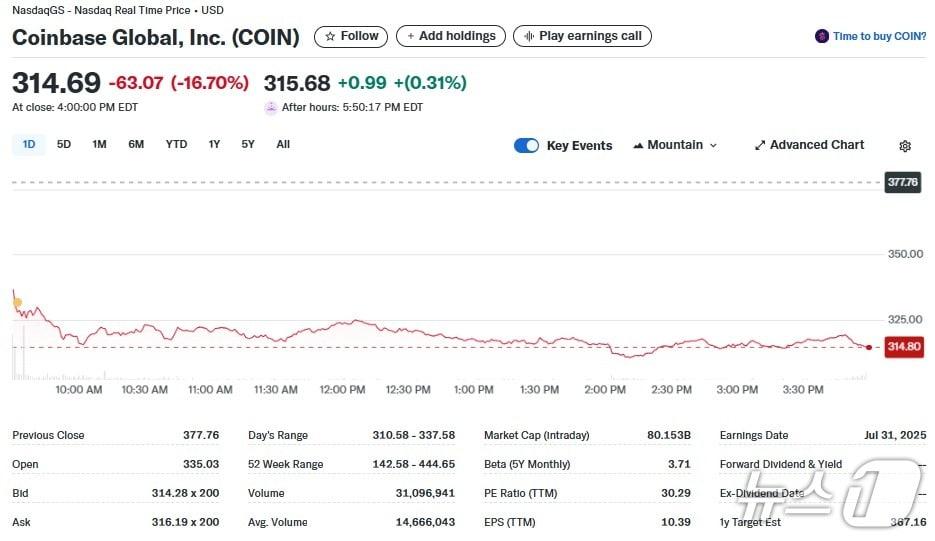
Task: Choose the All time range
Action: point(283,144)
